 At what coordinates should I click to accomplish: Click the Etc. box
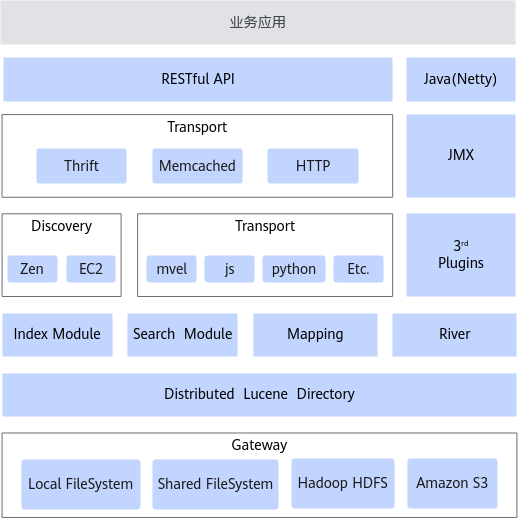tap(358, 269)
